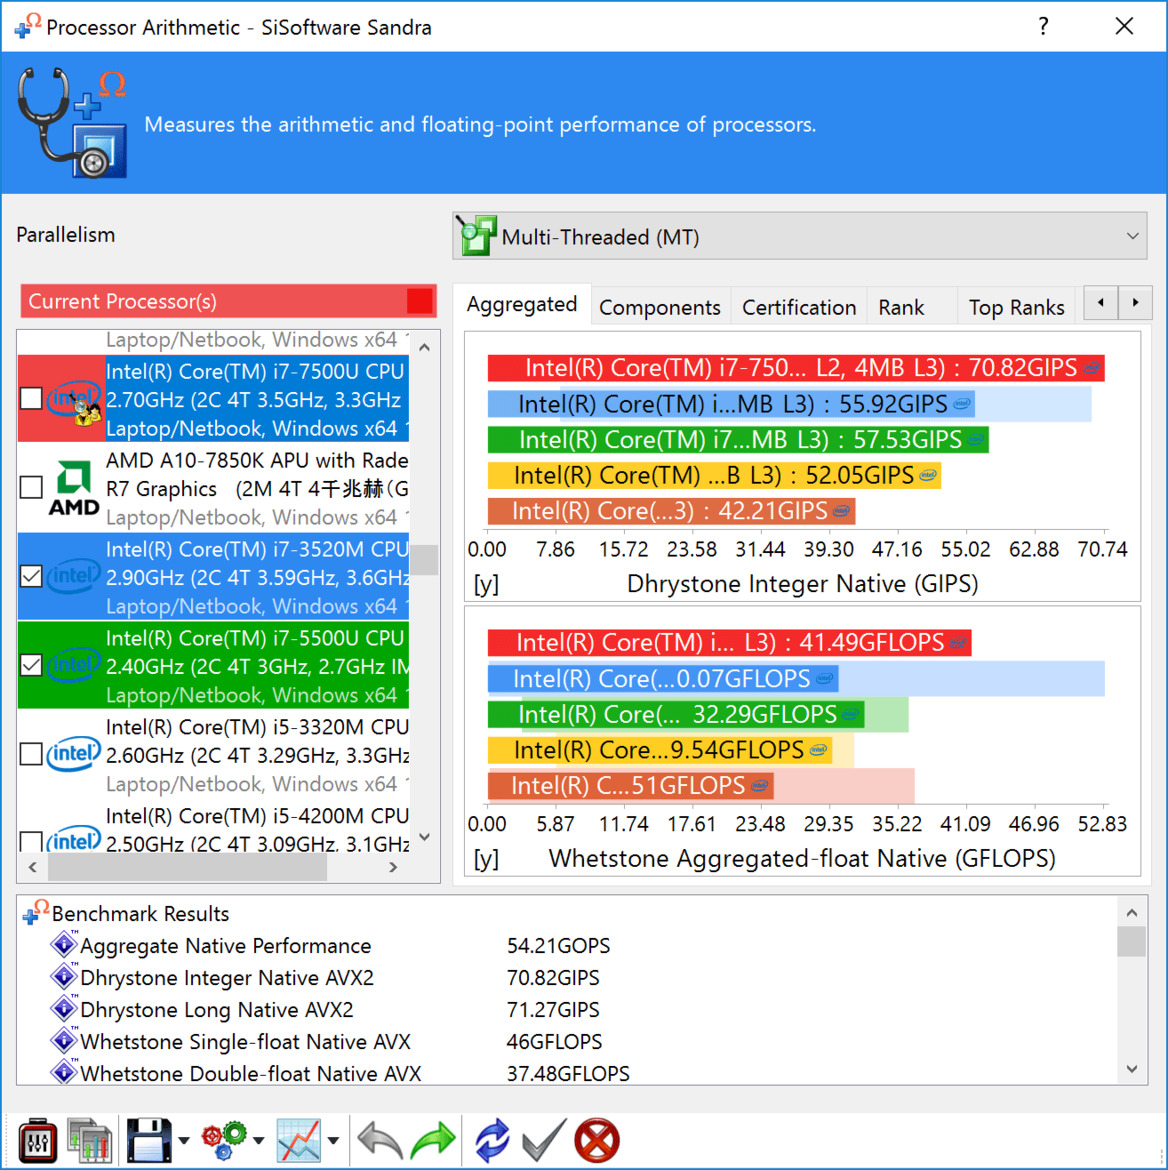This screenshot has width=1168, height=1170.
Task: Click the Sandra app icon in title bar
Action: (x=28, y=25)
